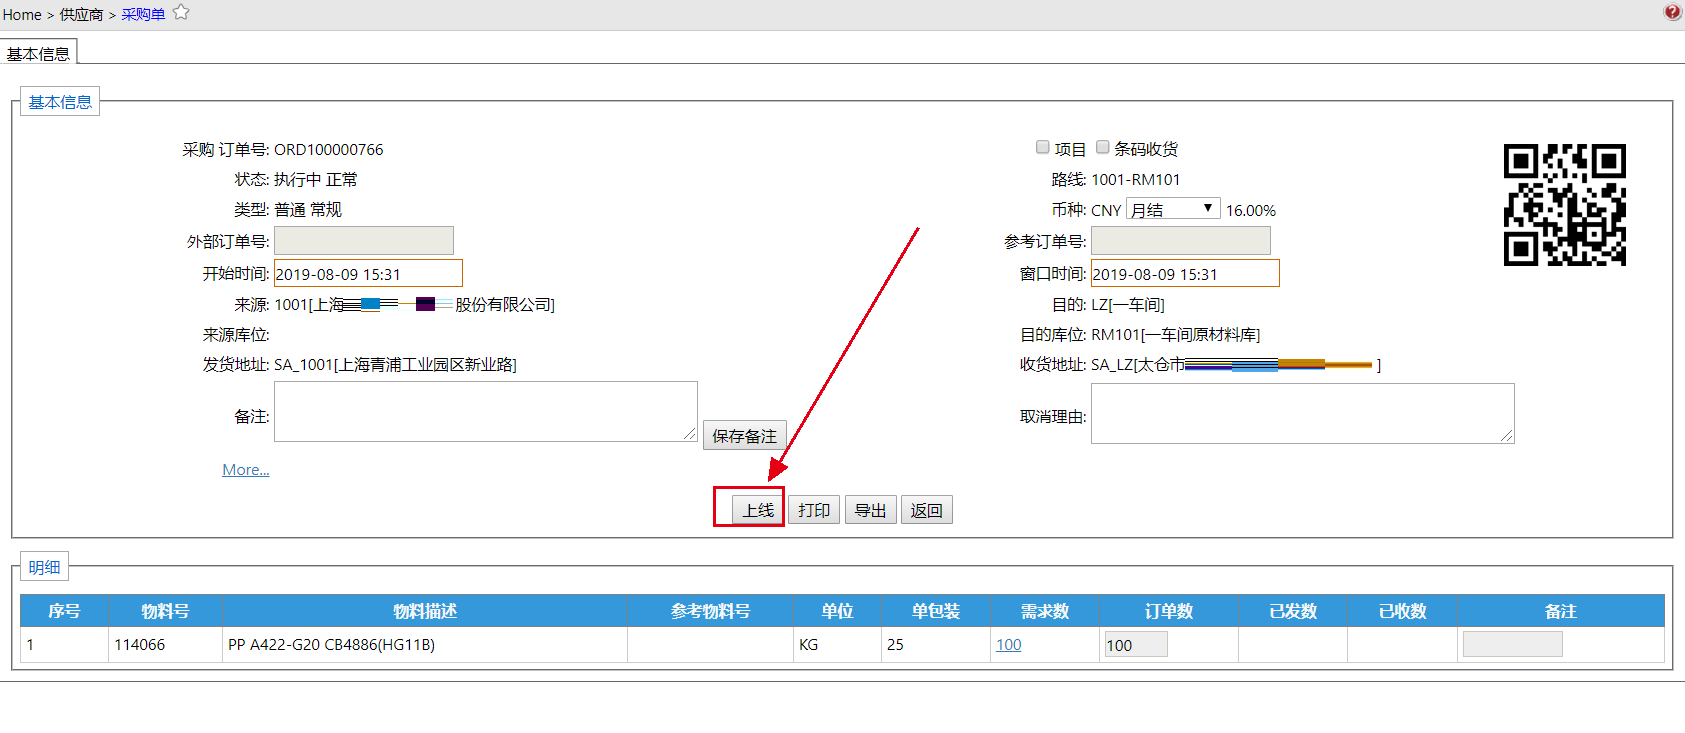The image size is (1685, 733).
Task: Click the 已发数 column header
Action: click(1293, 611)
